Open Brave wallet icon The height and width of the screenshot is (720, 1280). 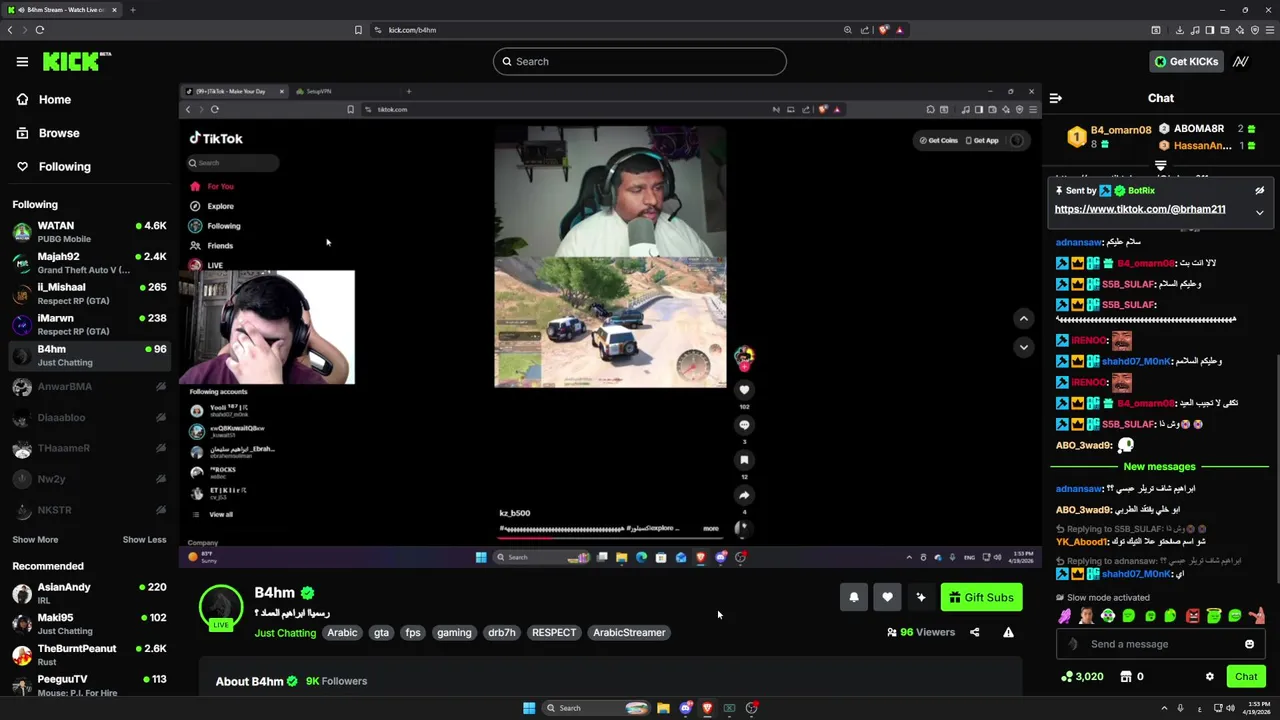tap(1225, 30)
